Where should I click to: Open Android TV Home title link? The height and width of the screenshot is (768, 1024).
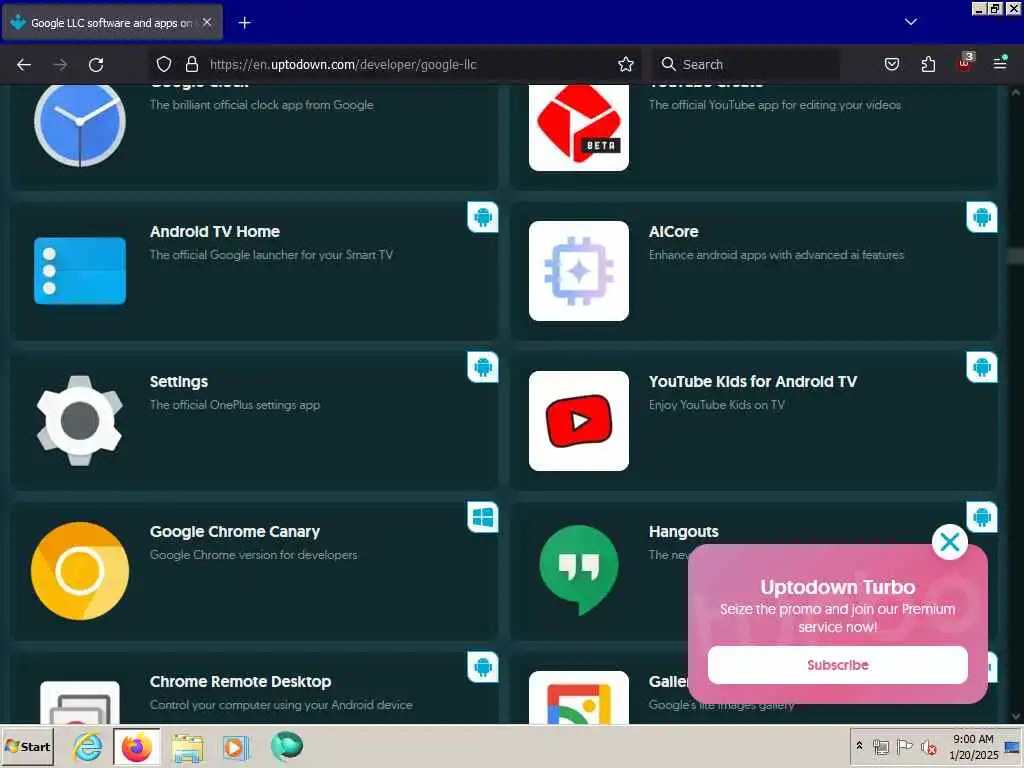point(215,232)
